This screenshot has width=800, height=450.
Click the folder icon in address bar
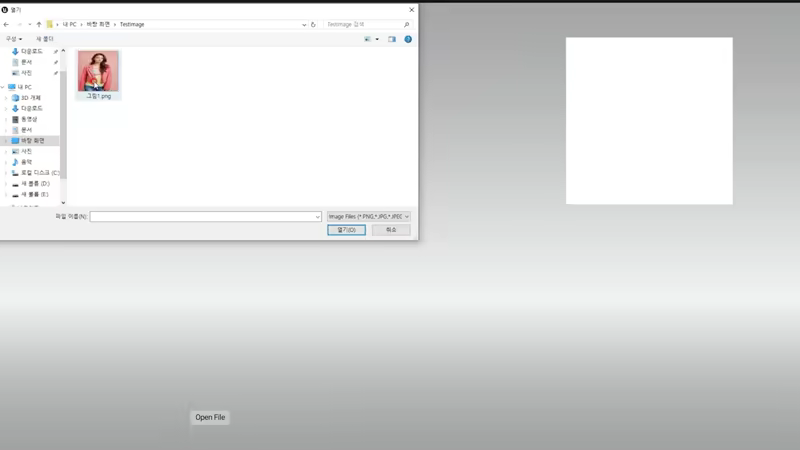click(49, 24)
